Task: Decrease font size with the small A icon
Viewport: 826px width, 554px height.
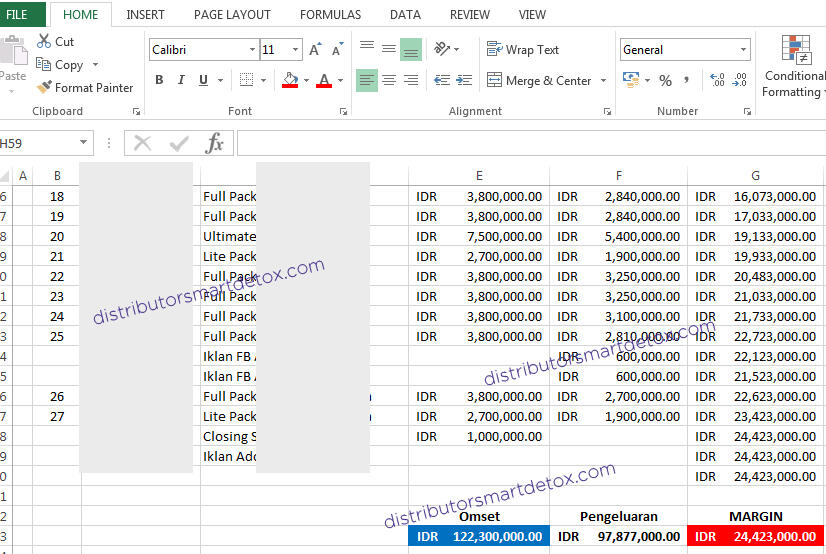Action: (x=337, y=50)
